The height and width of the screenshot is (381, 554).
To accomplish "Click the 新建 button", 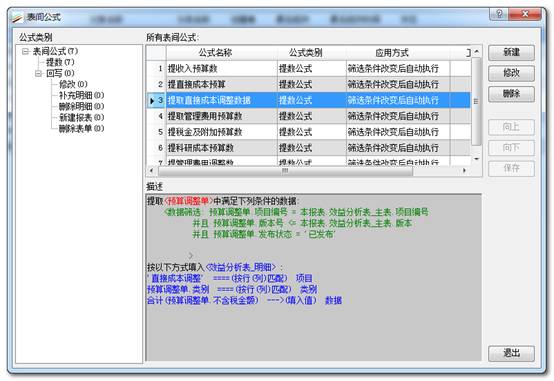I will [511, 53].
